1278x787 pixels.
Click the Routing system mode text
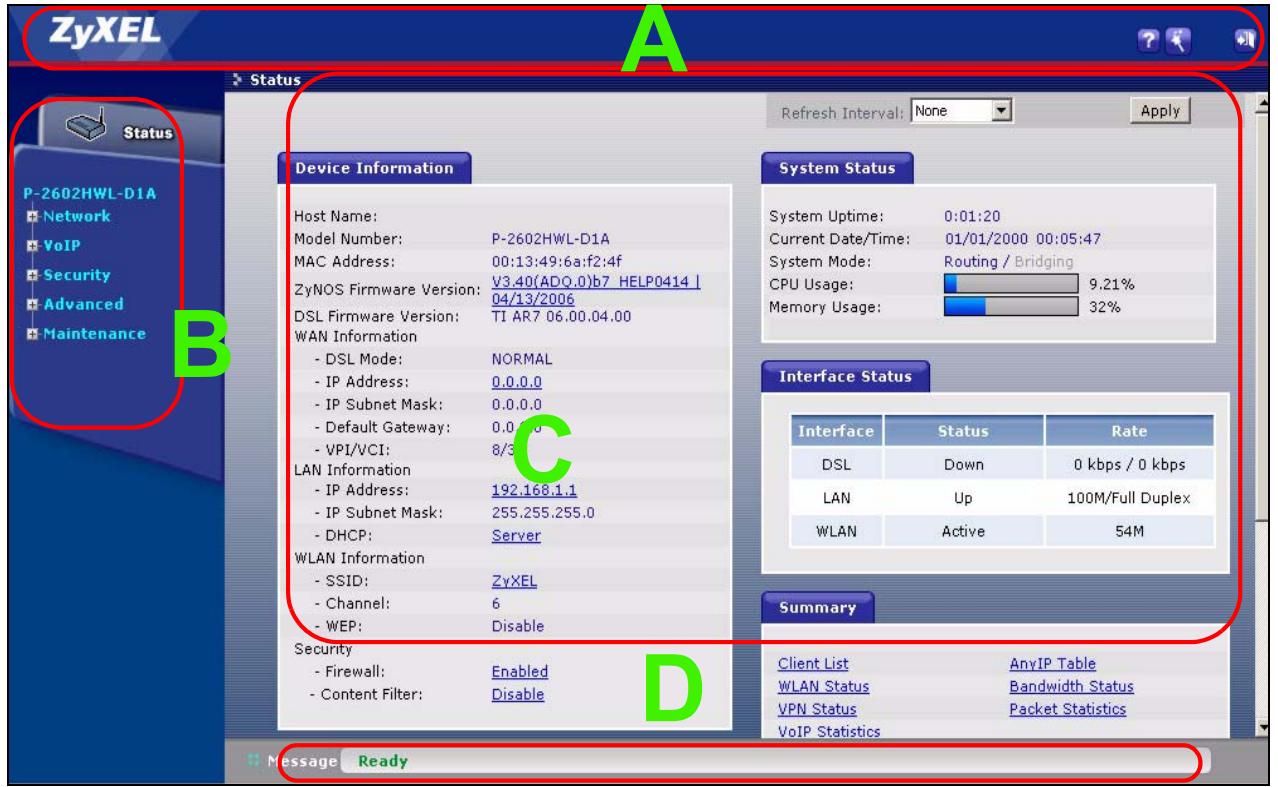[972, 261]
